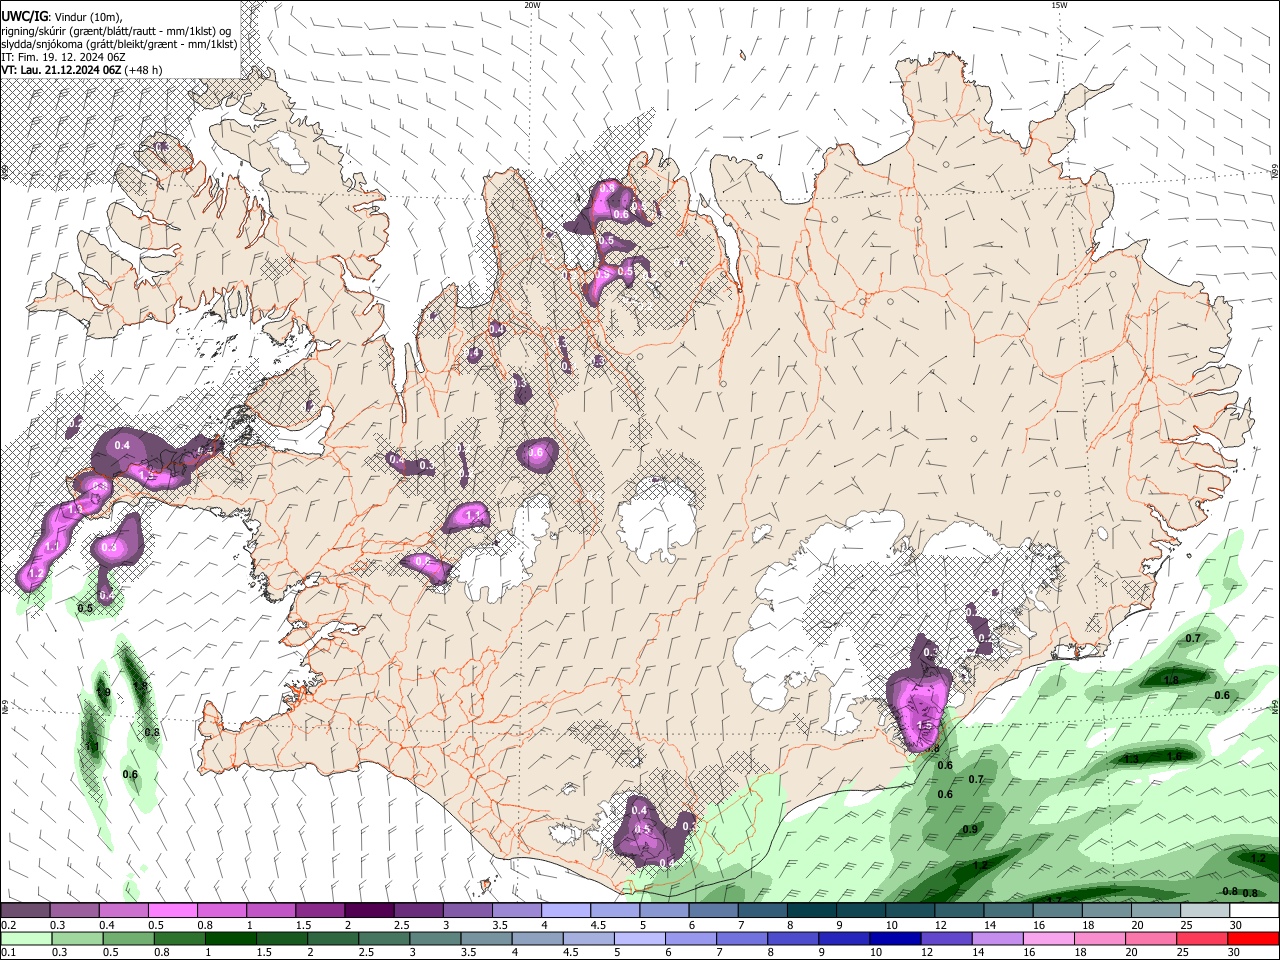Click the '30' label in rain legend scale

1234,952
